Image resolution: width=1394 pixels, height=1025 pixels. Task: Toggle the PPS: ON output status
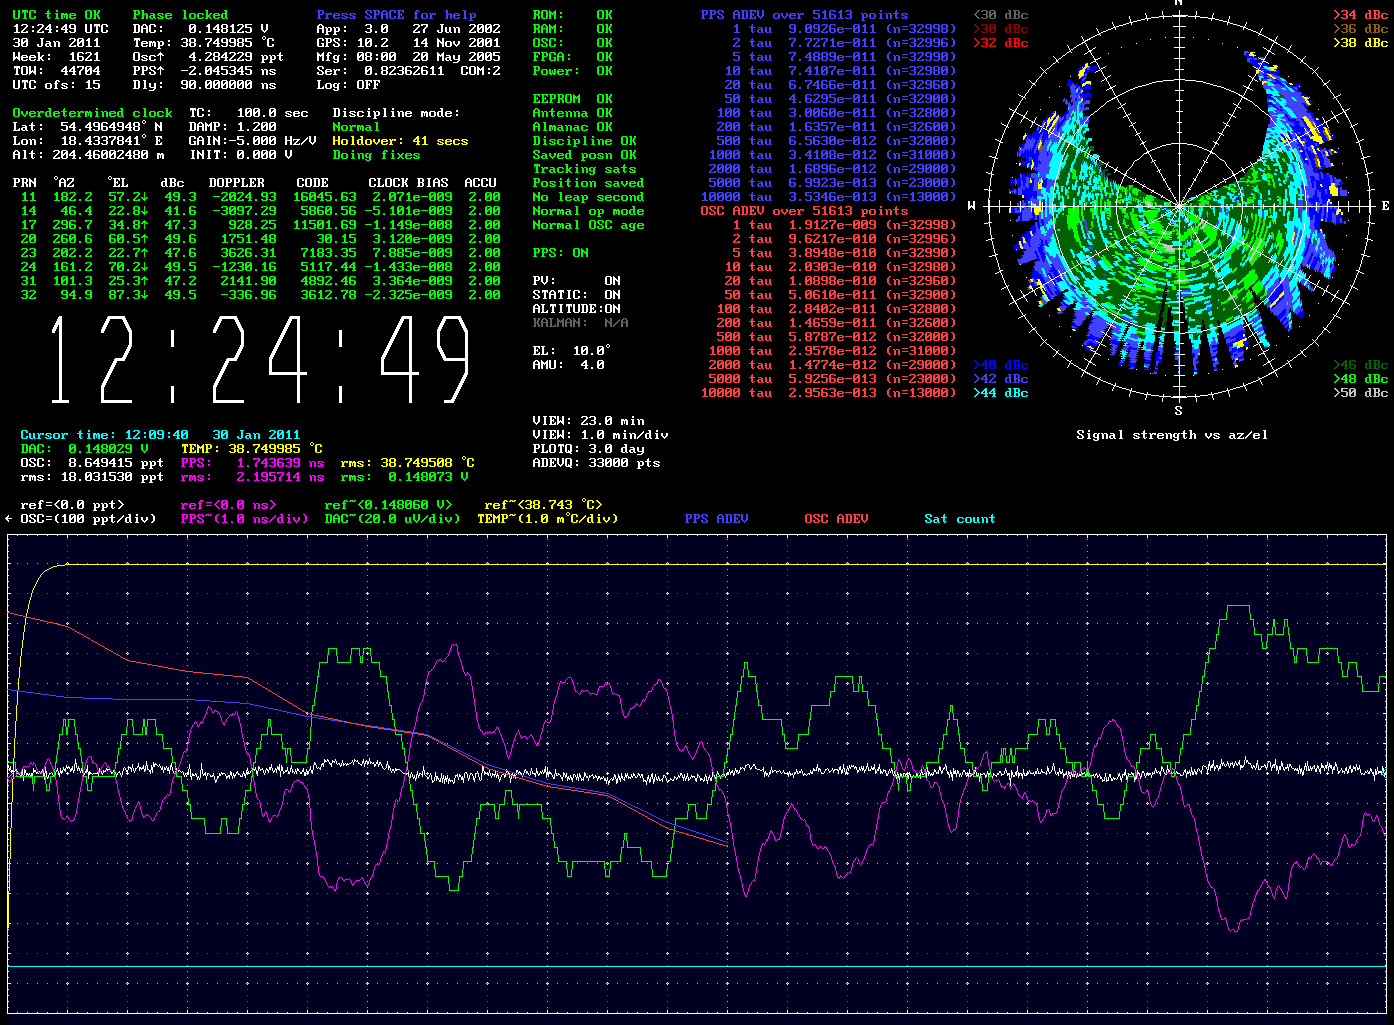[x=560, y=253]
